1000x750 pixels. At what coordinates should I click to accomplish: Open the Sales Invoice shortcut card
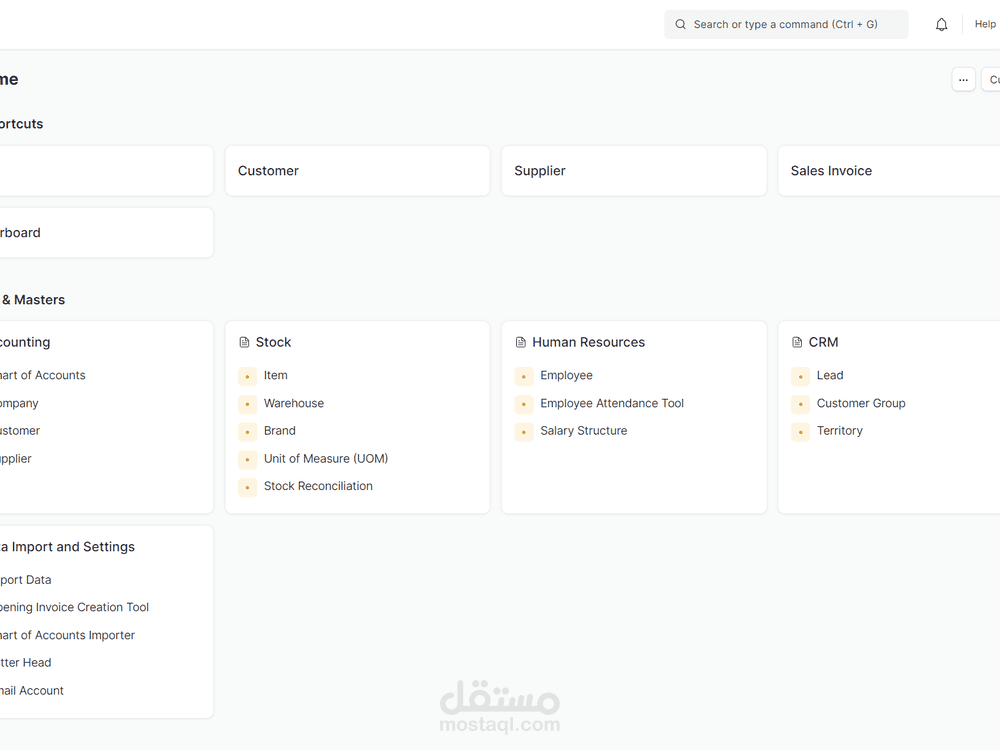[x=889, y=171]
